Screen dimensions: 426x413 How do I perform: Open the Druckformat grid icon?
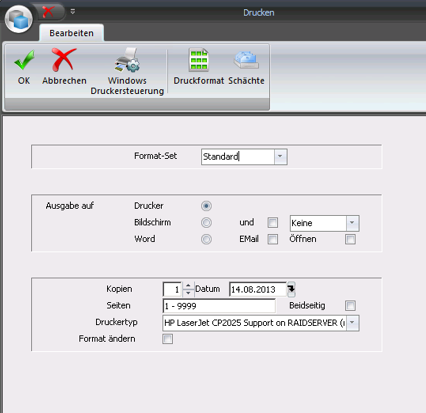pyautogui.click(x=199, y=60)
